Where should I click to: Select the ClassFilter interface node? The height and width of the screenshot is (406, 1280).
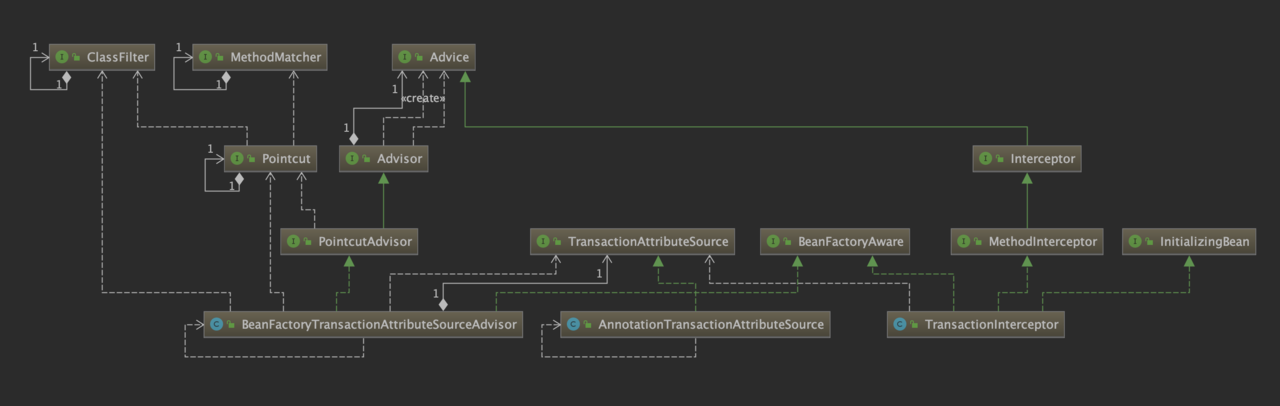103,57
